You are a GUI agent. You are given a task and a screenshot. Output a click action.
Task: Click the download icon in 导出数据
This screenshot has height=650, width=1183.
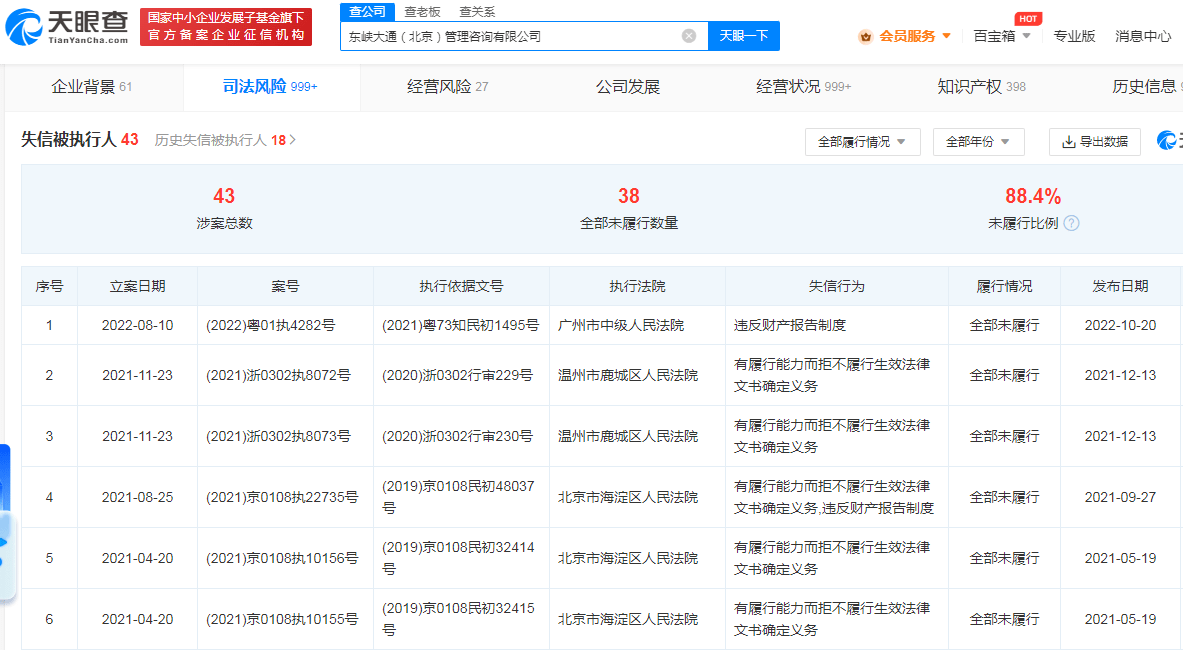pos(1068,142)
